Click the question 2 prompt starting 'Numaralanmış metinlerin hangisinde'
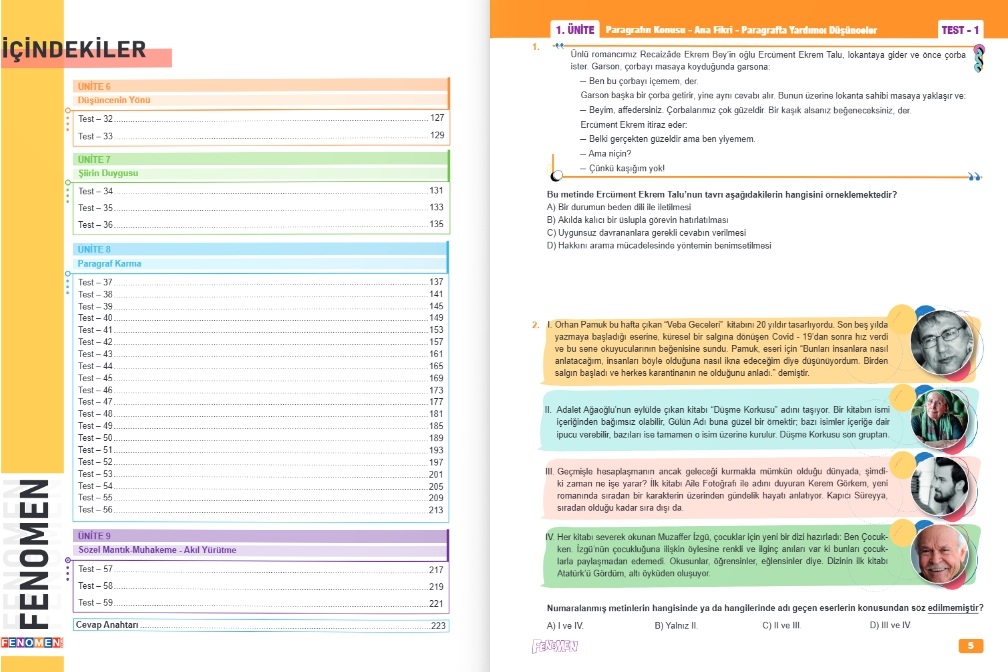The image size is (1008, 672). [x=765, y=608]
